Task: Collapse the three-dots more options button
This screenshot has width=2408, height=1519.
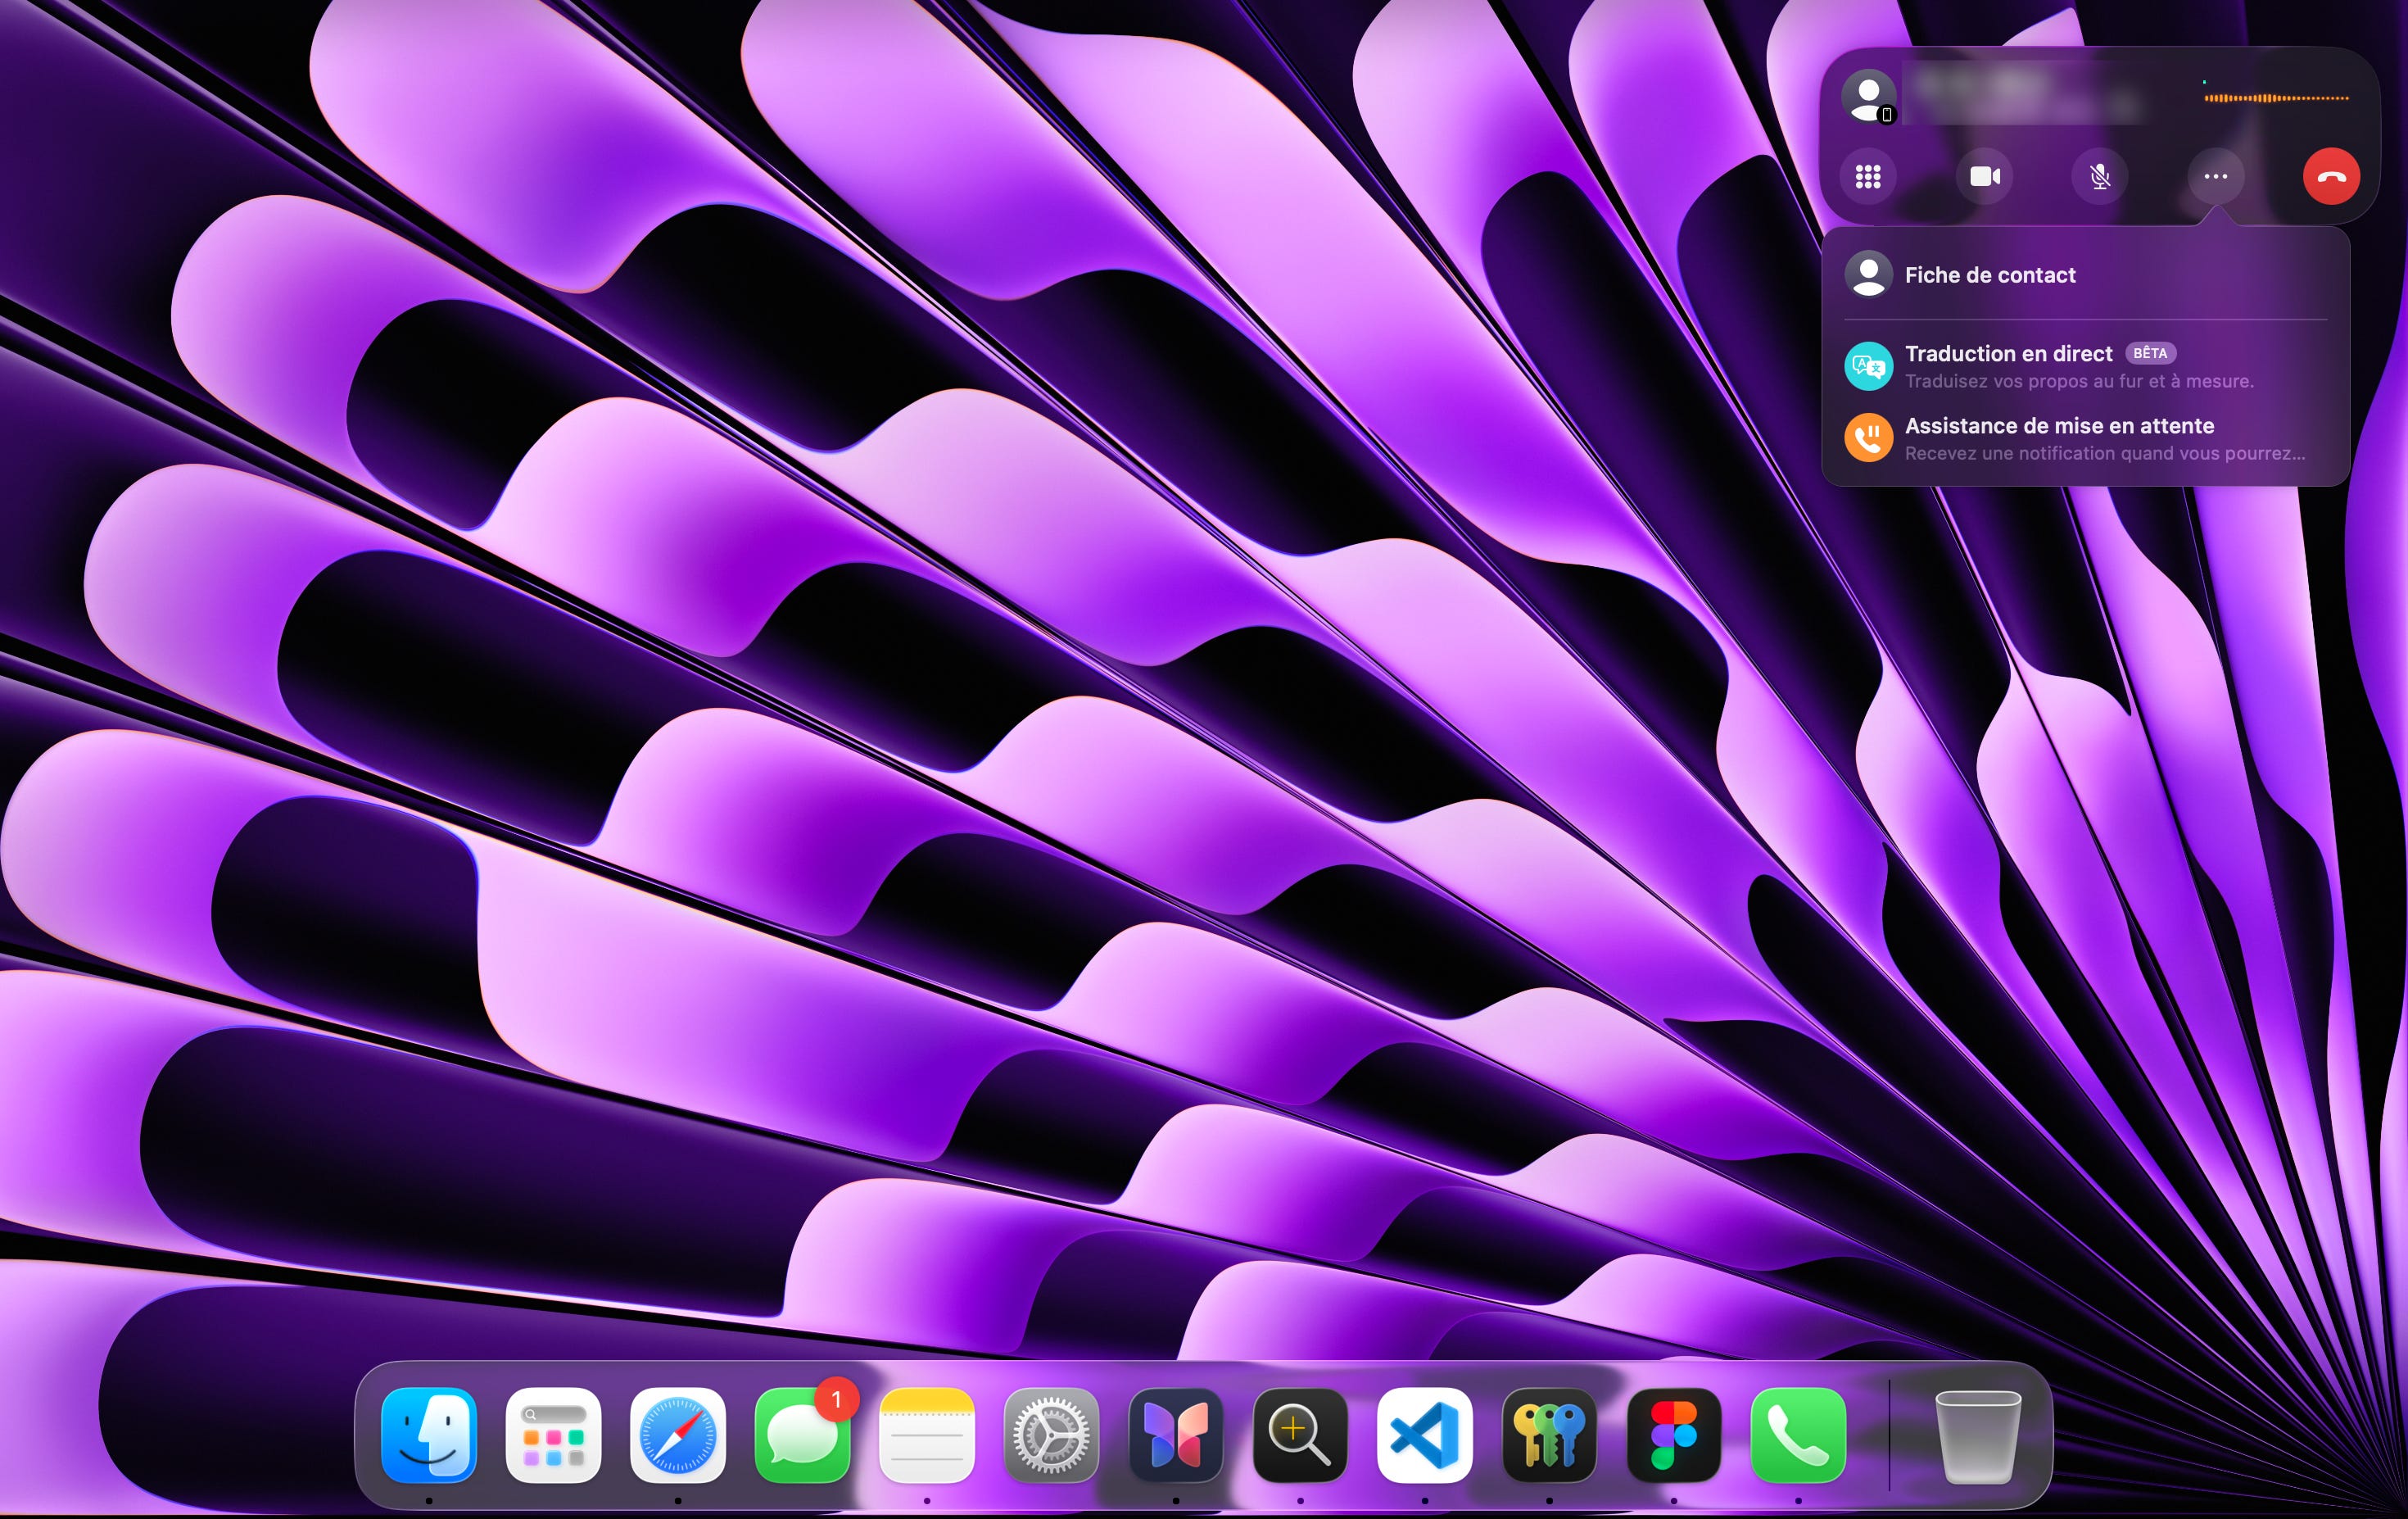Action: click(x=2215, y=177)
